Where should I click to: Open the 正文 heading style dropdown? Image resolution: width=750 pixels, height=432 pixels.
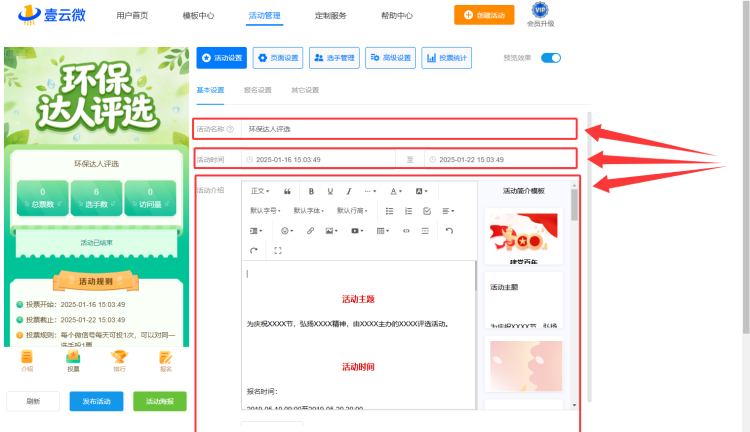[x=260, y=191]
